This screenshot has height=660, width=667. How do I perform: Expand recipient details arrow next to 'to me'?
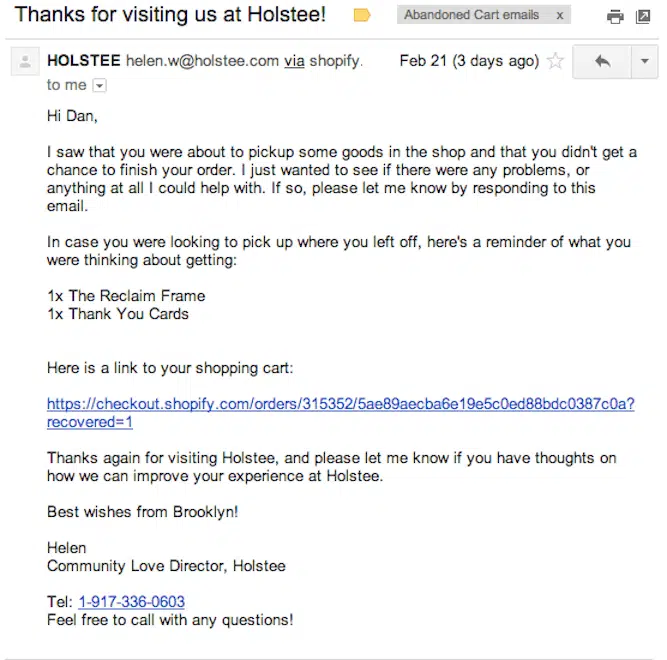click(99, 86)
